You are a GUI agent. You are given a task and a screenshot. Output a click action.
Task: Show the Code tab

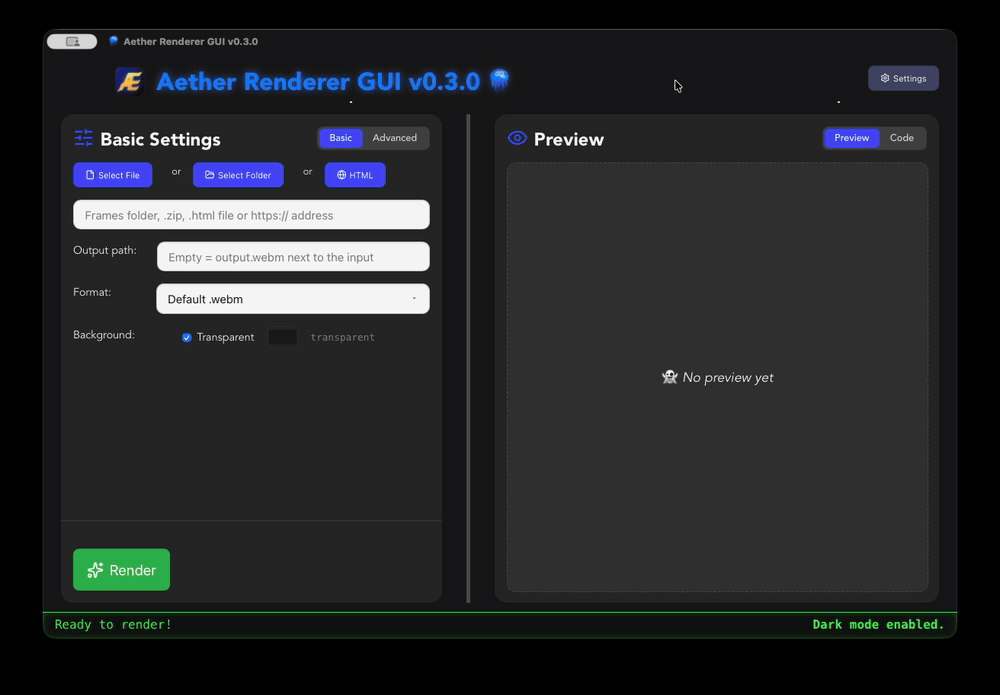pyautogui.click(x=902, y=138)
